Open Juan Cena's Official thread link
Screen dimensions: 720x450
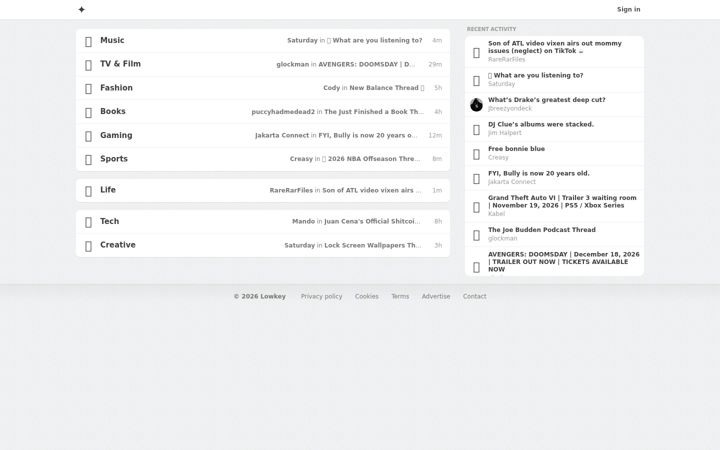coord(372,221)
